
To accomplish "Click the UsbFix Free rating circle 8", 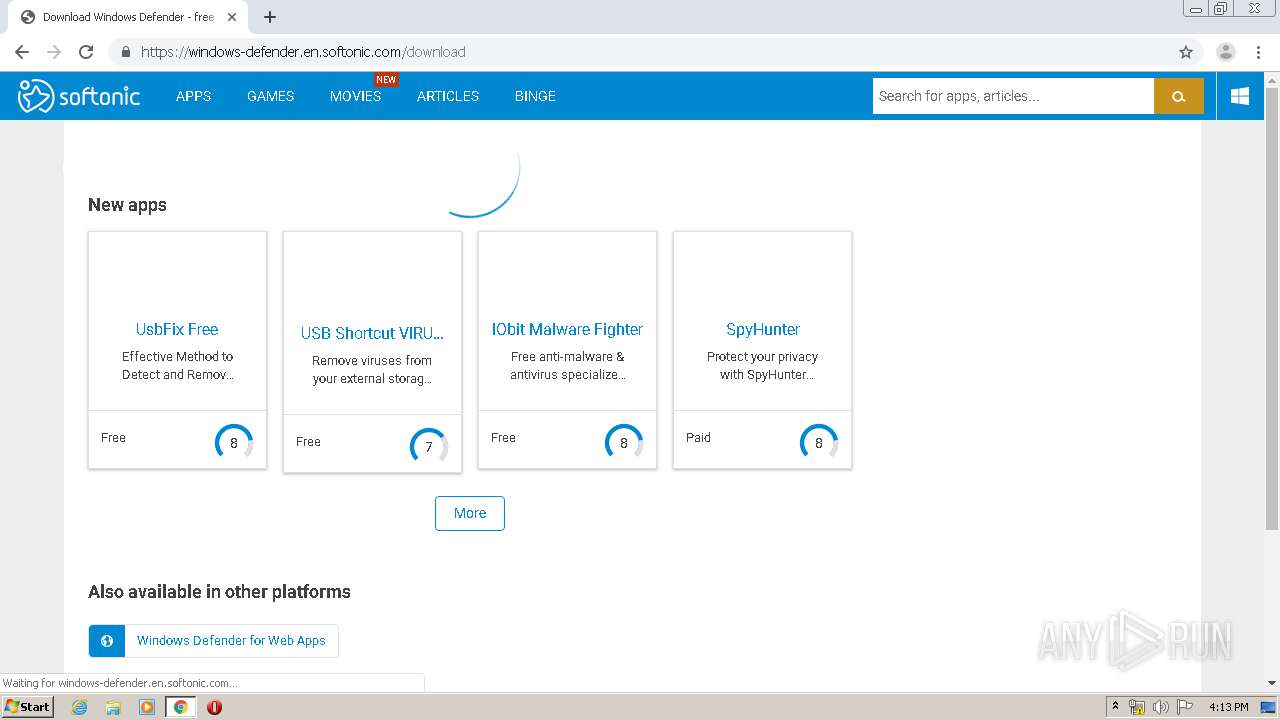I will 234,442.
